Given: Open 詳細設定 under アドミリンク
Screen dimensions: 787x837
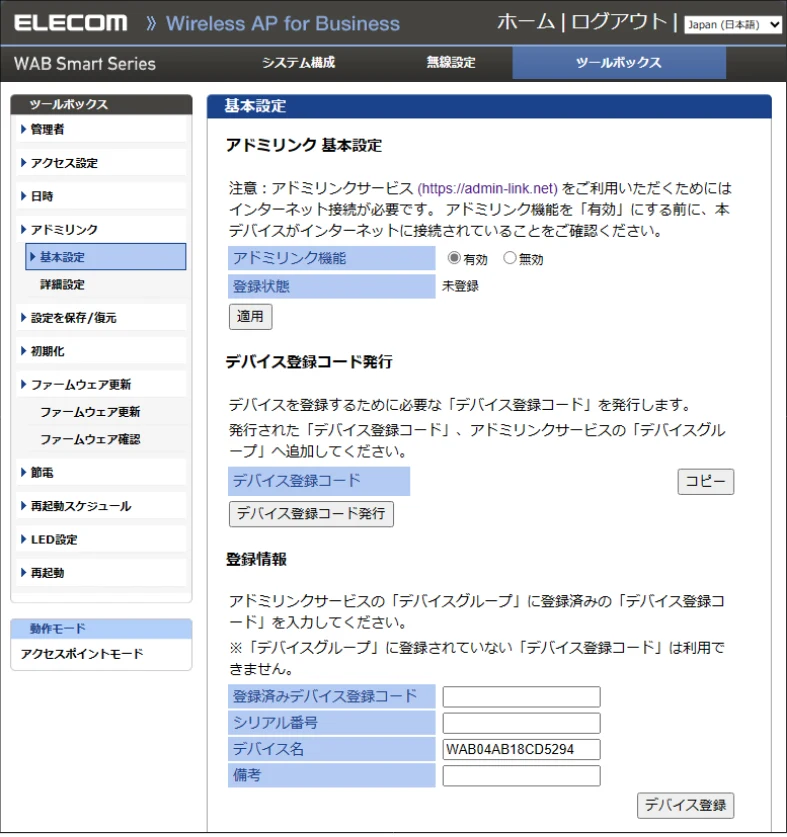Looking at the screenshot, I should 62,285.
